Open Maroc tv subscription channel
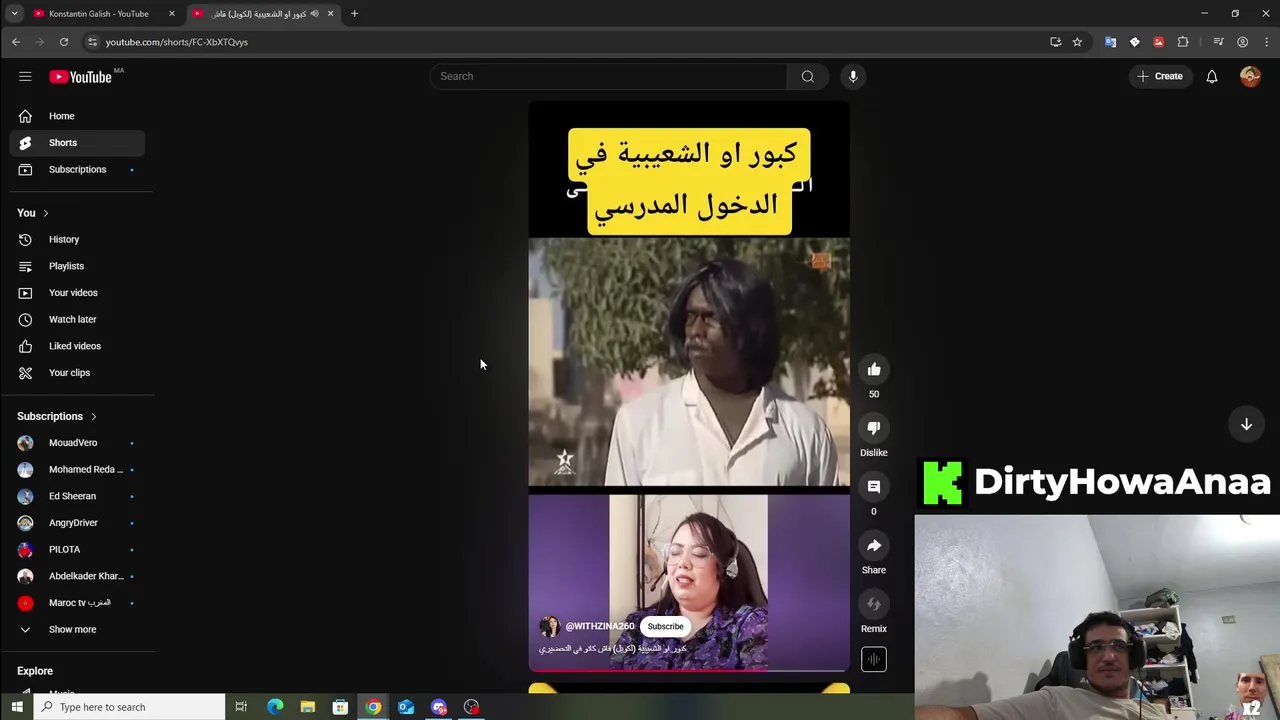The image size is (1280, 720). 77,603
